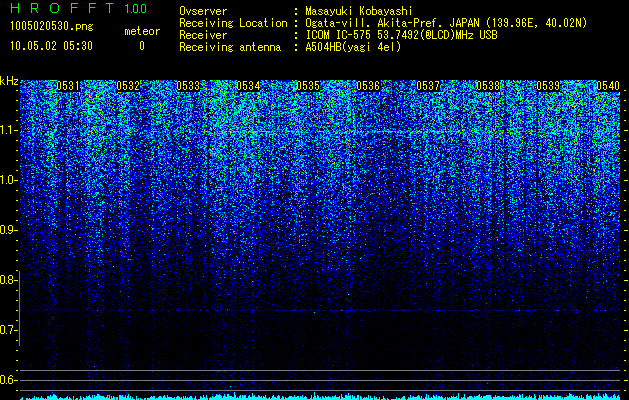Click the observer name Masayuki Kobayashi
Image resolution: width=629 pixels, height=400 pixels.
[359, 11]
